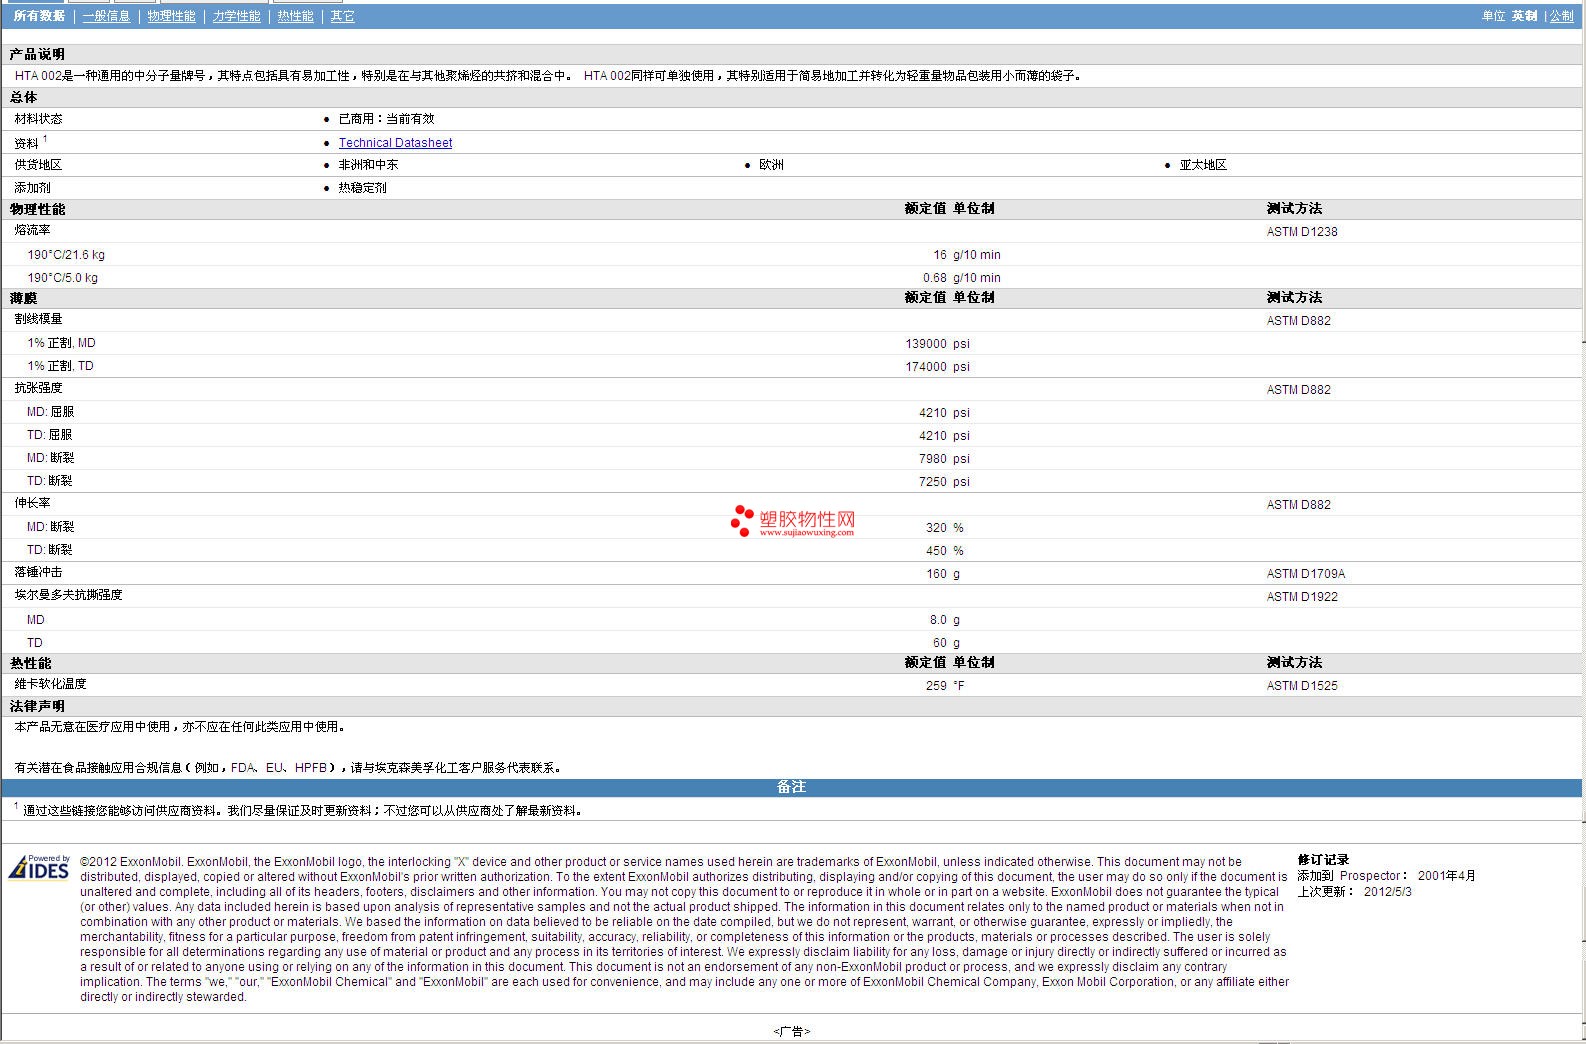Click the 174000 psi value
The height and width of the screenshot is (1044, 1586).
pyautogui.click(x=937, y=367)
